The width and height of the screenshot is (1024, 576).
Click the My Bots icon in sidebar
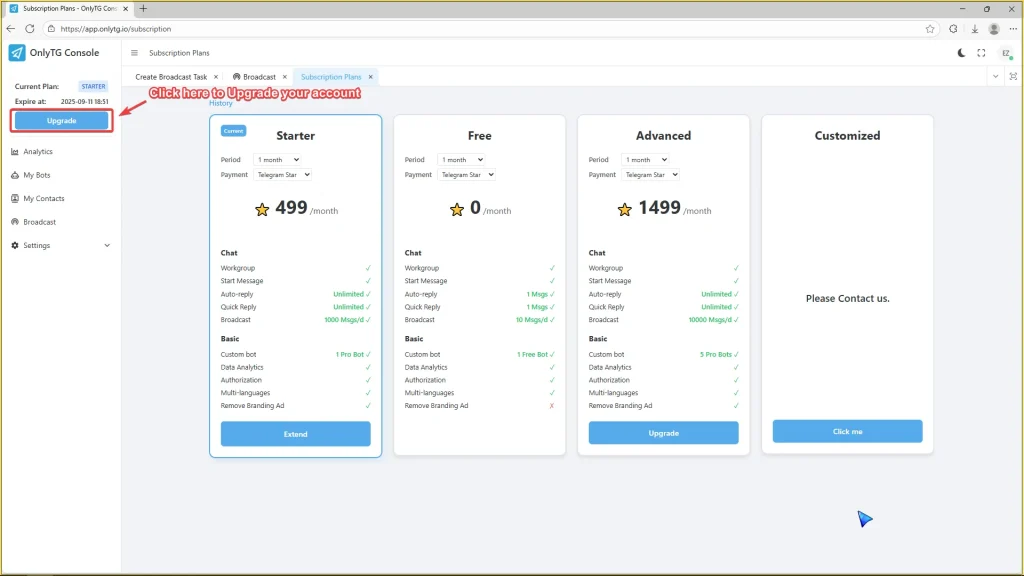15,175
